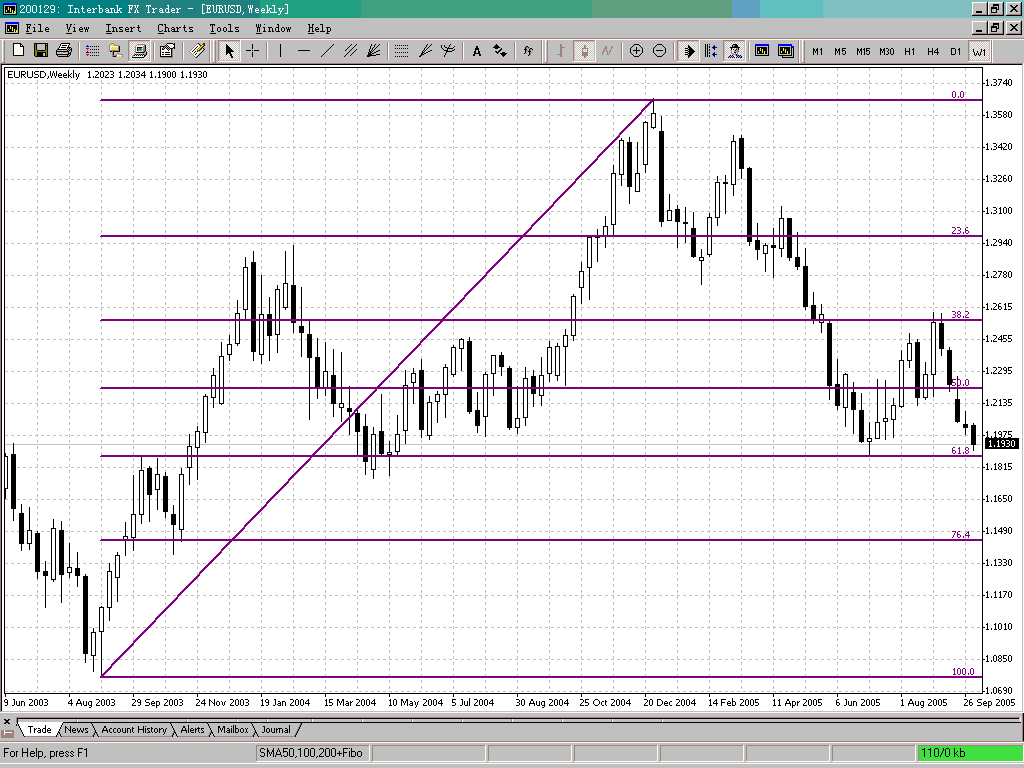1024x768 pixels.
Task: Draw a horizontal line on the chart
Action: 304,51
